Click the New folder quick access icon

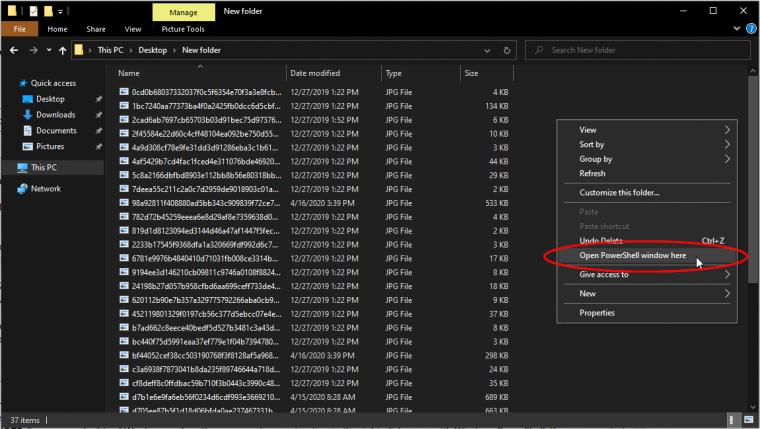[48, 11]
